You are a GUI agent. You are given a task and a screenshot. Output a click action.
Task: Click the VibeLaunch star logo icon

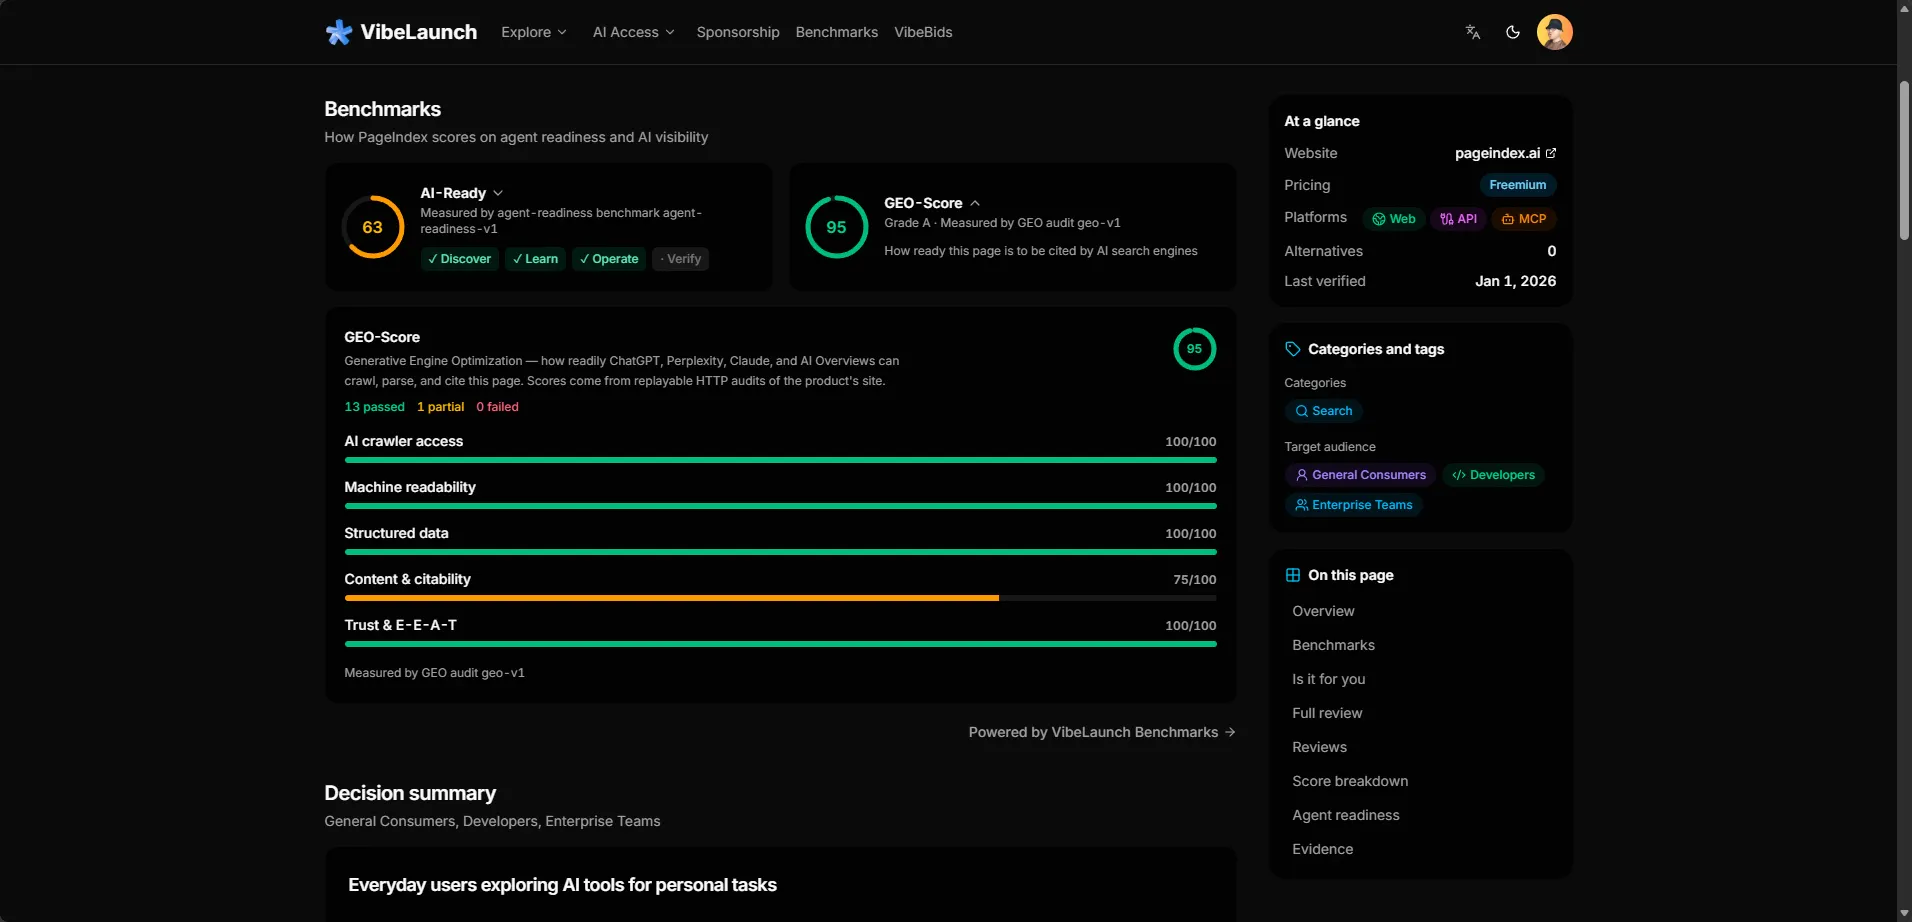coord(339,32)
